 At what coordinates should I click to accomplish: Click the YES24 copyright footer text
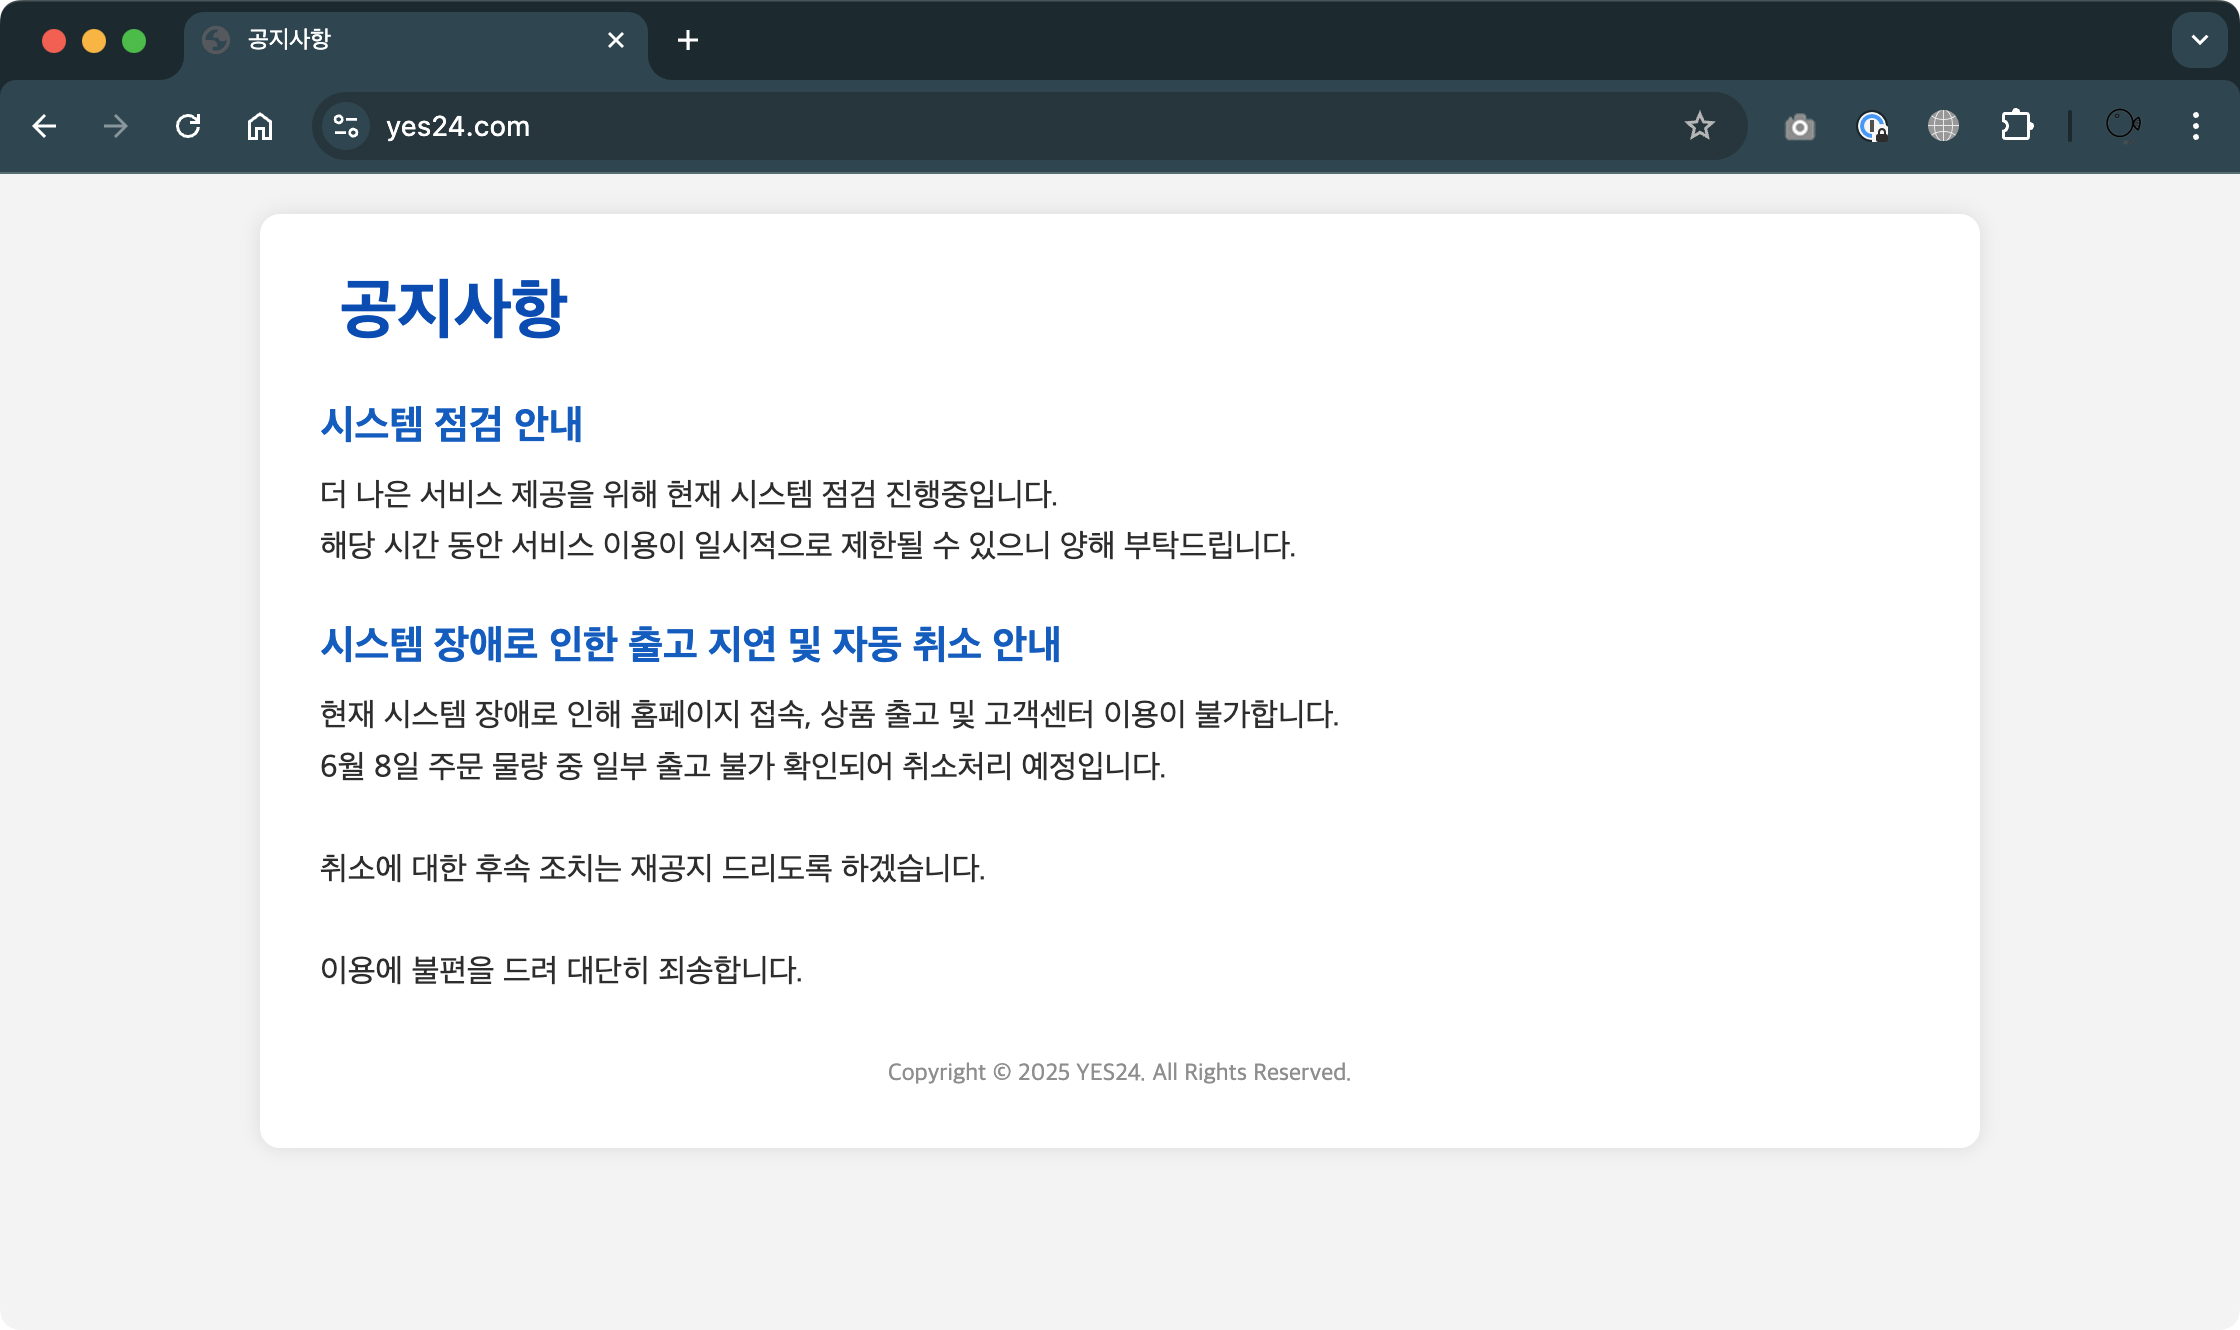click(x=1119, y=1072)
